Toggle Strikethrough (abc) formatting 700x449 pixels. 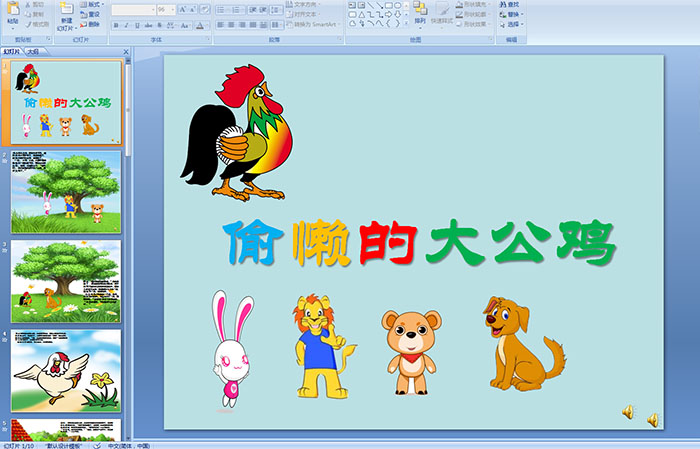coord(149,25)
